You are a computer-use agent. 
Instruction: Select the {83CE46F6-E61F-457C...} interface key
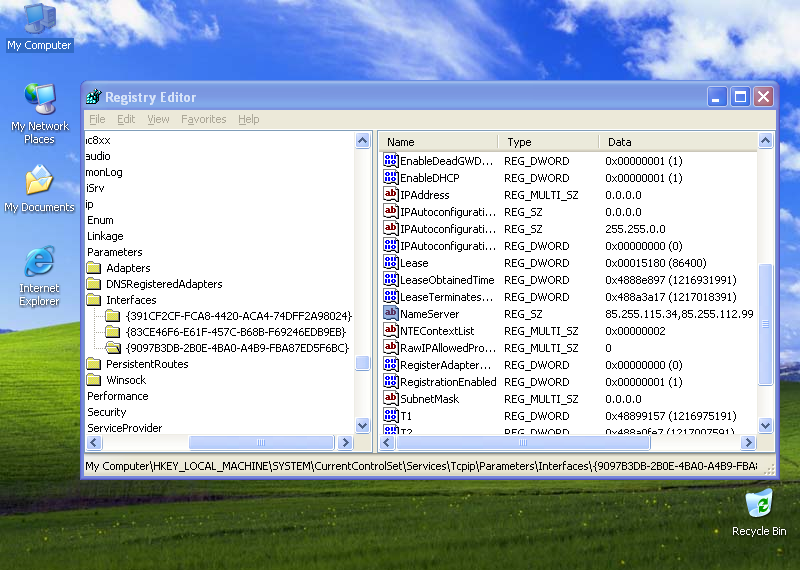point(236,332)
